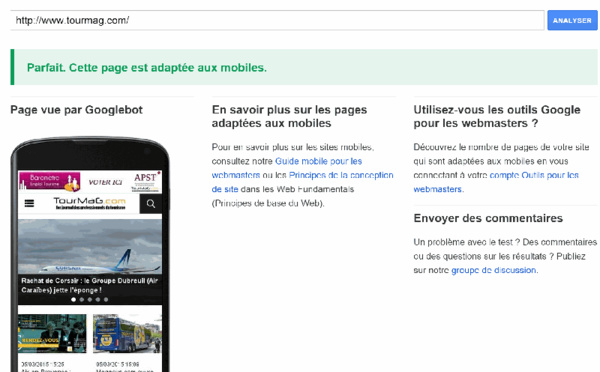The width and height of the screenshot is (600, 372).
Task: Click the Rachat de Corsair headline text
Action: coord(90,285)
